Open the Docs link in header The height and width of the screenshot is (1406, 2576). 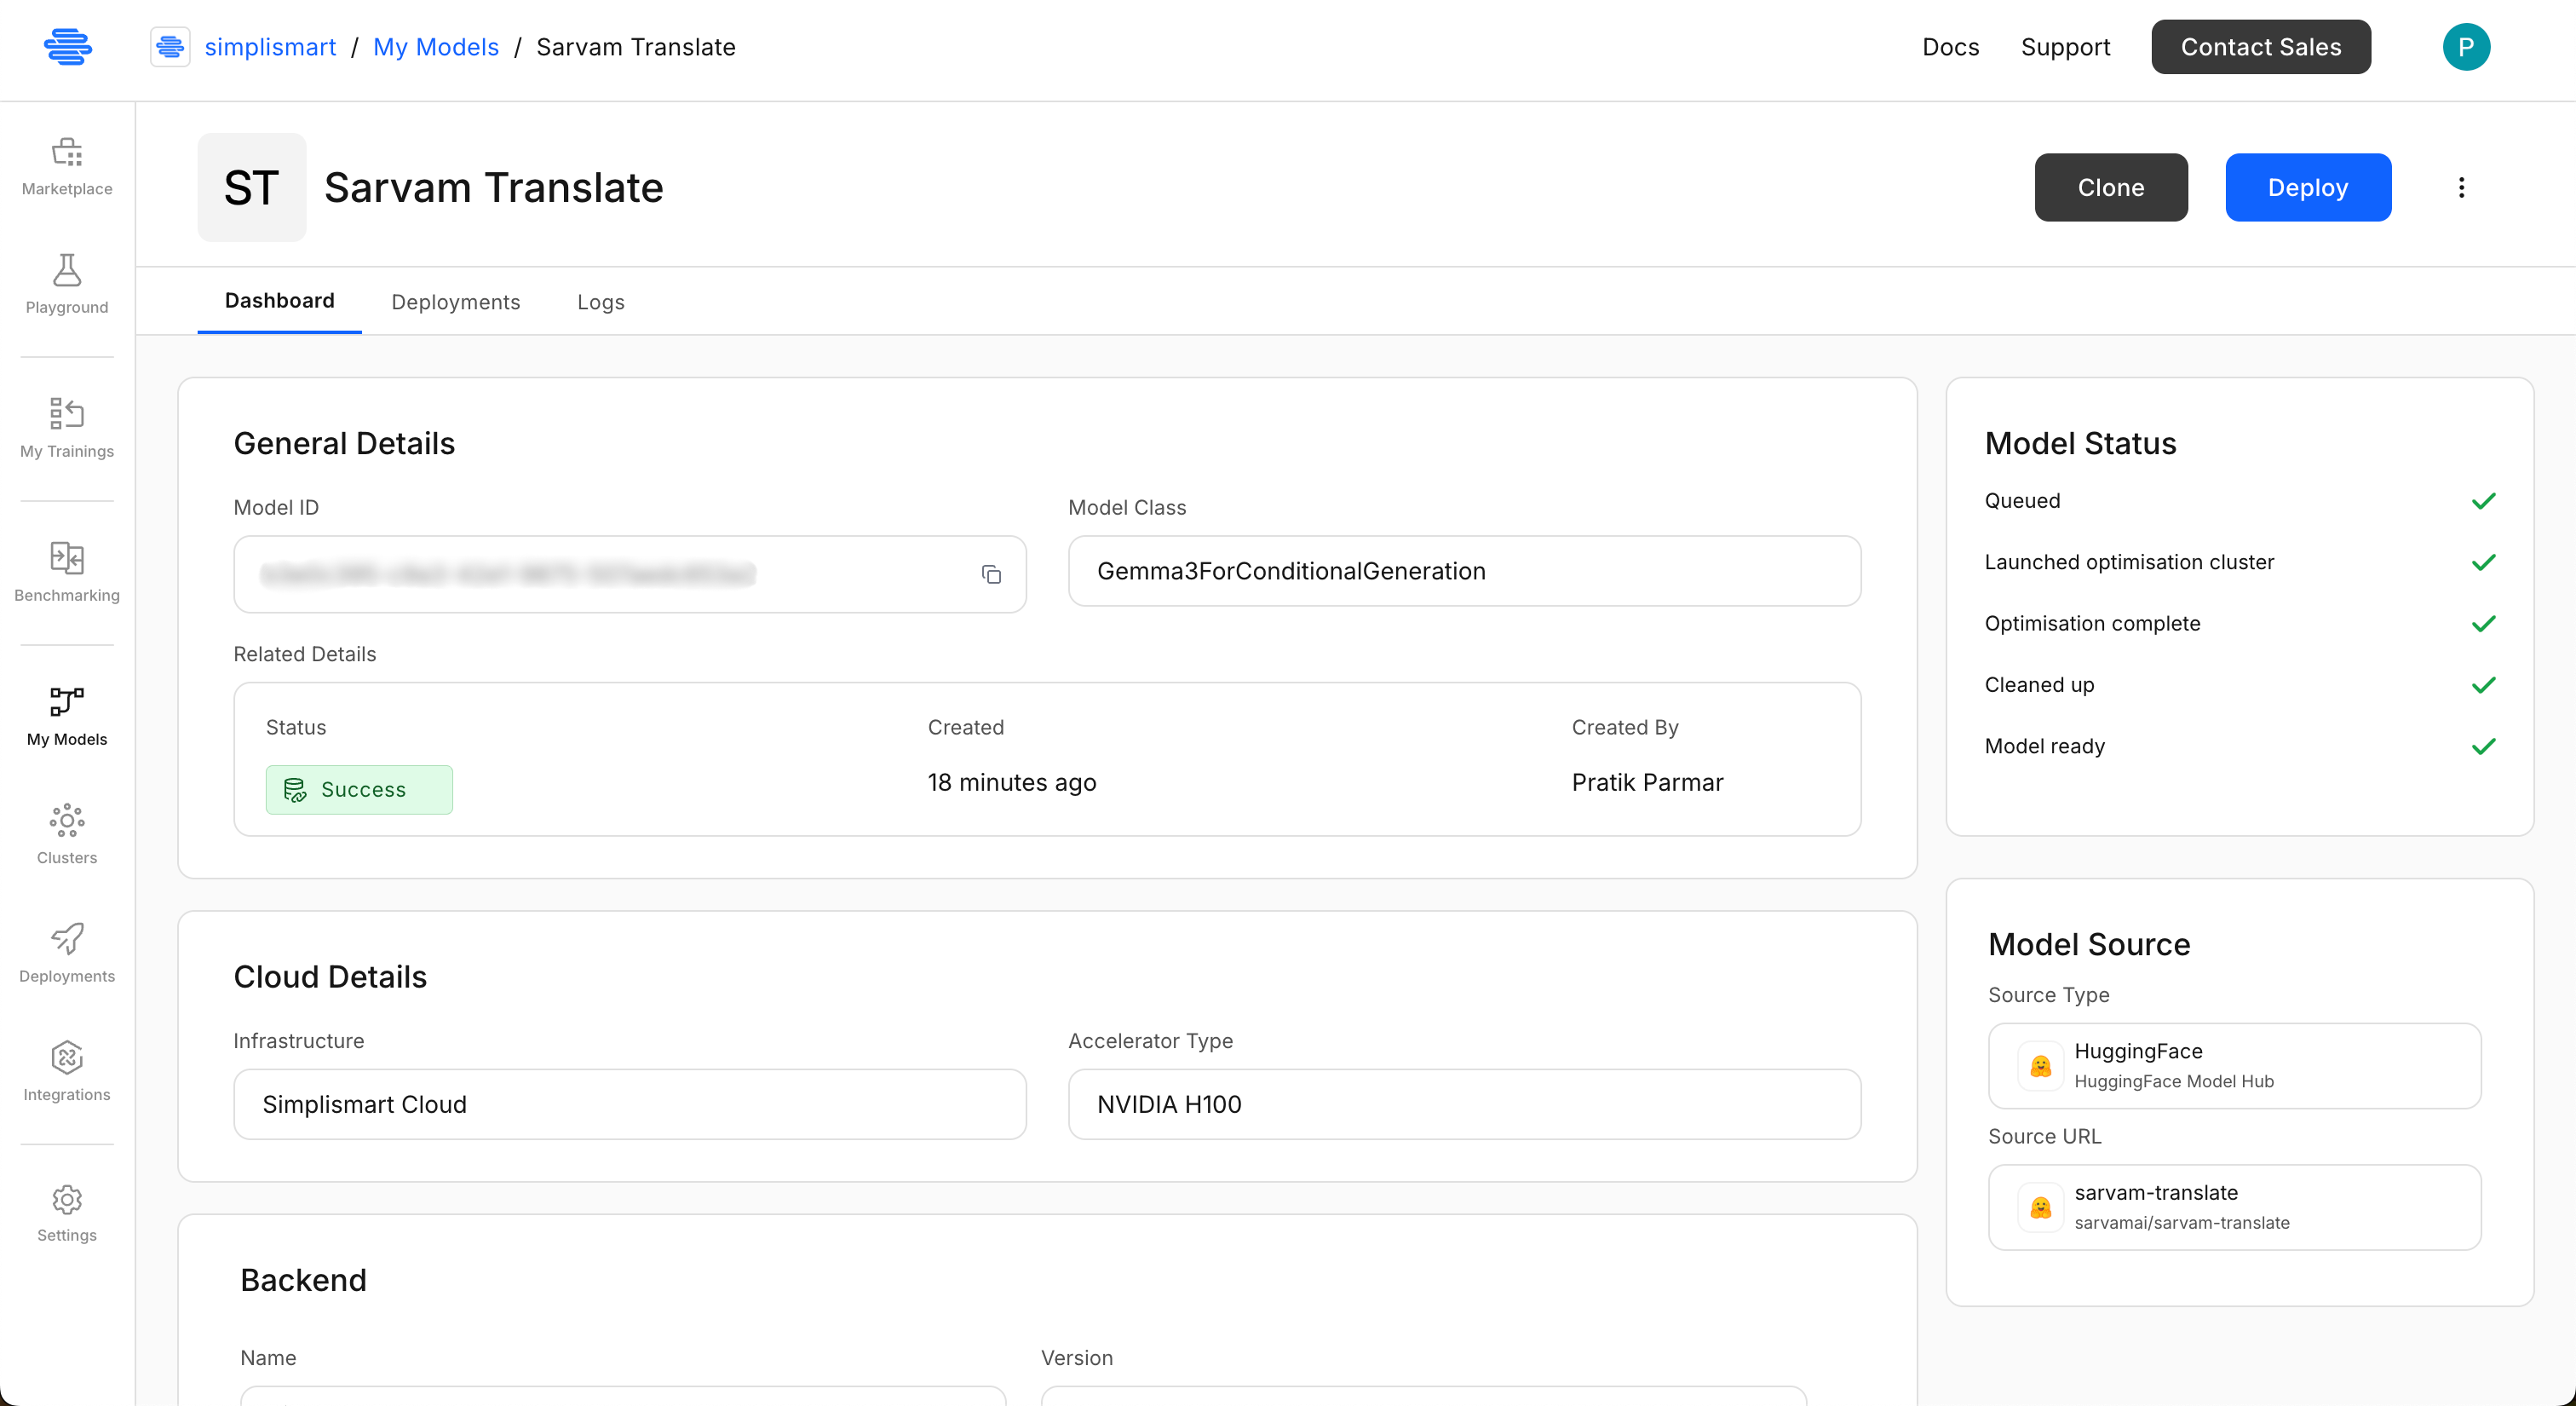tap(1950, 47)
